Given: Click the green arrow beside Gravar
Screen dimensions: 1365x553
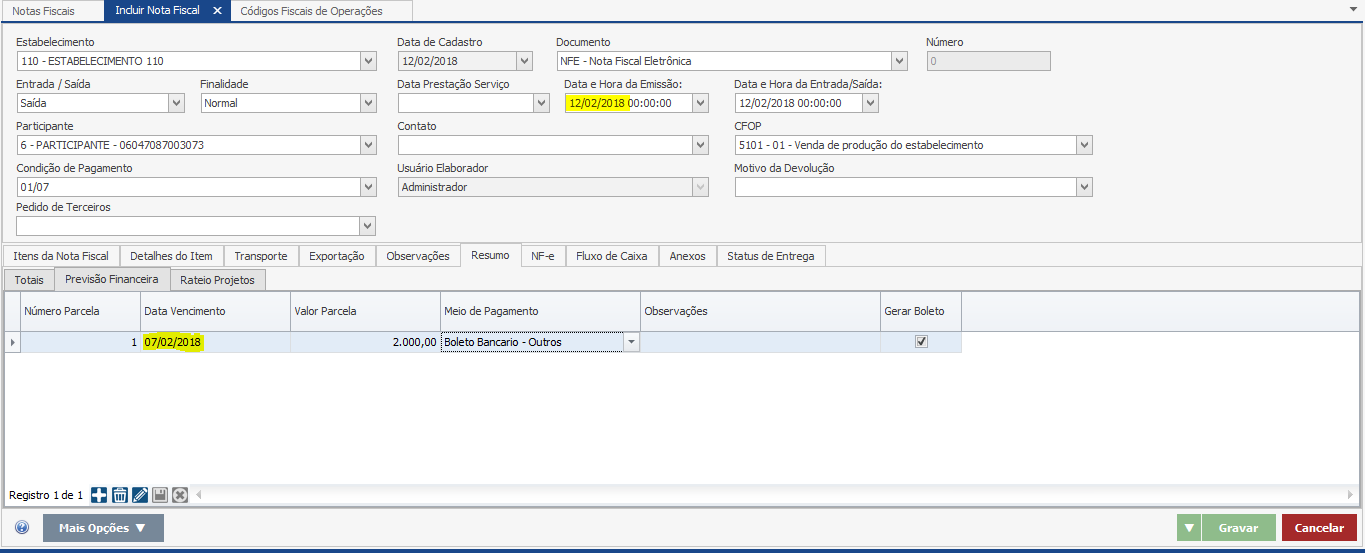Looking at the screenshot, I should (x=1188, y=528).
